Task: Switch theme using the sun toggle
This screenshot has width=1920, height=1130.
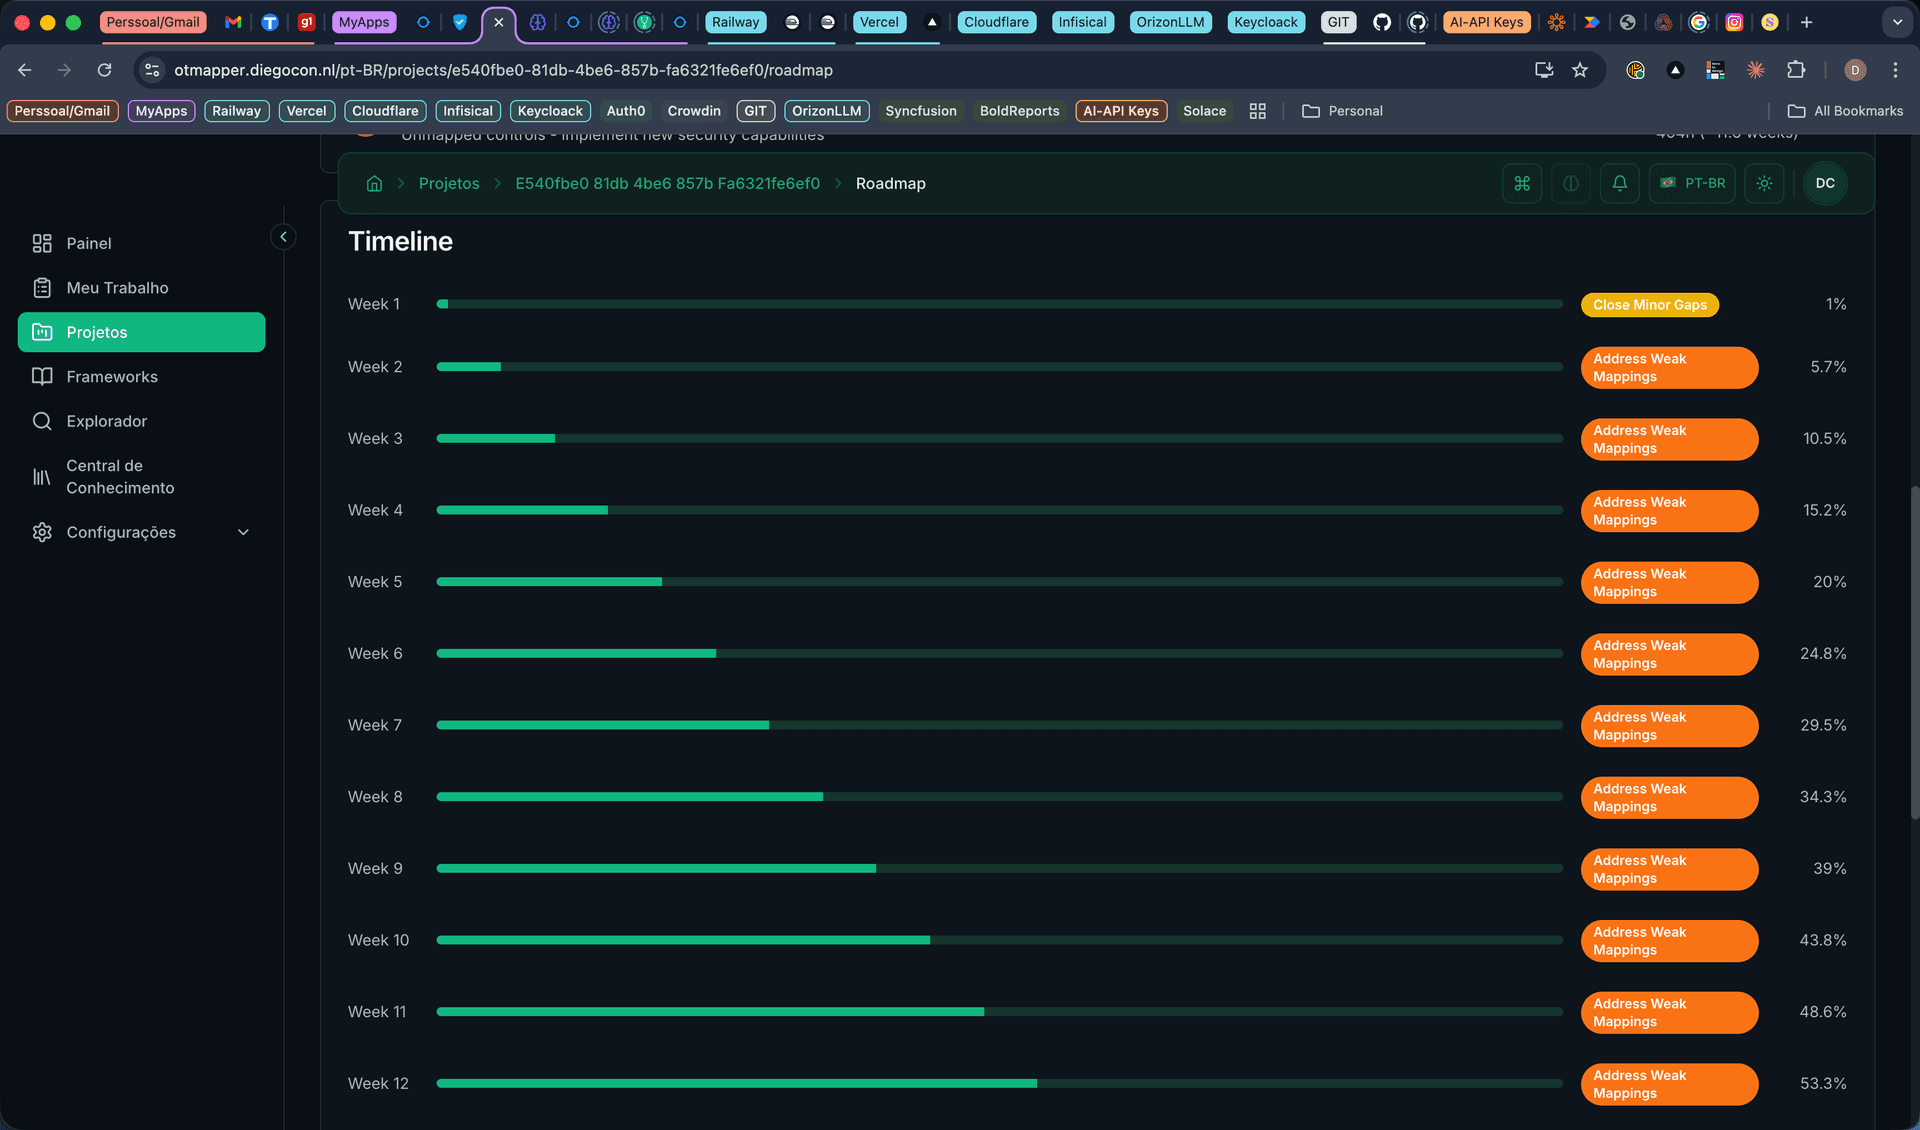Action: point(1765,183)
